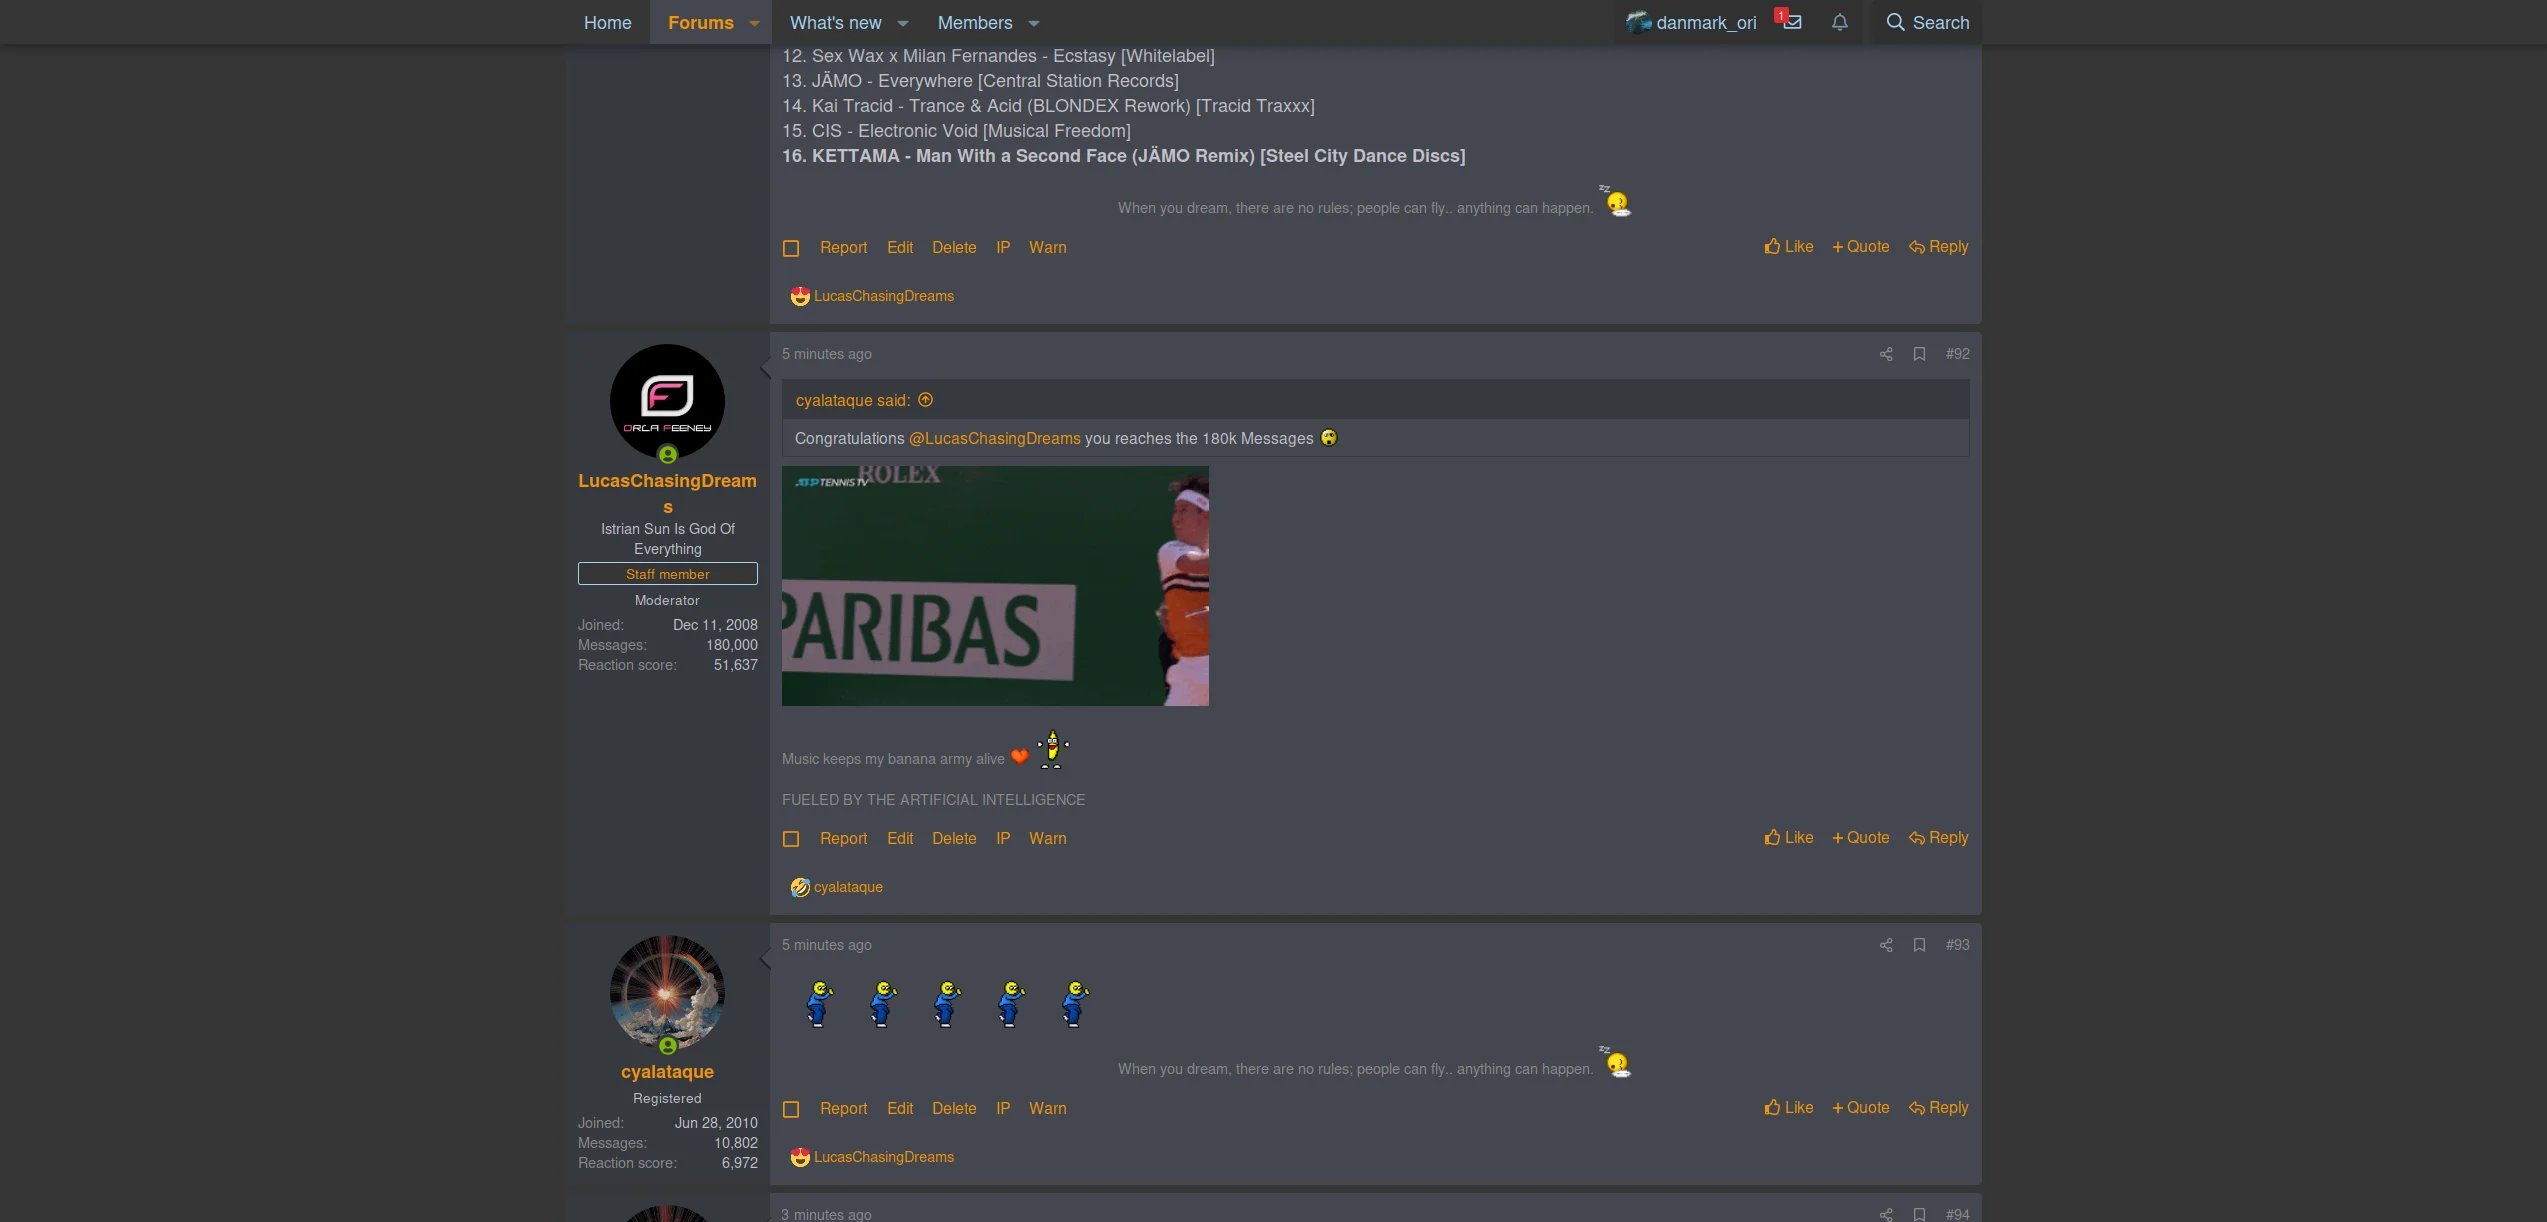Open cyalataque's profile avatar

point(667,993)
